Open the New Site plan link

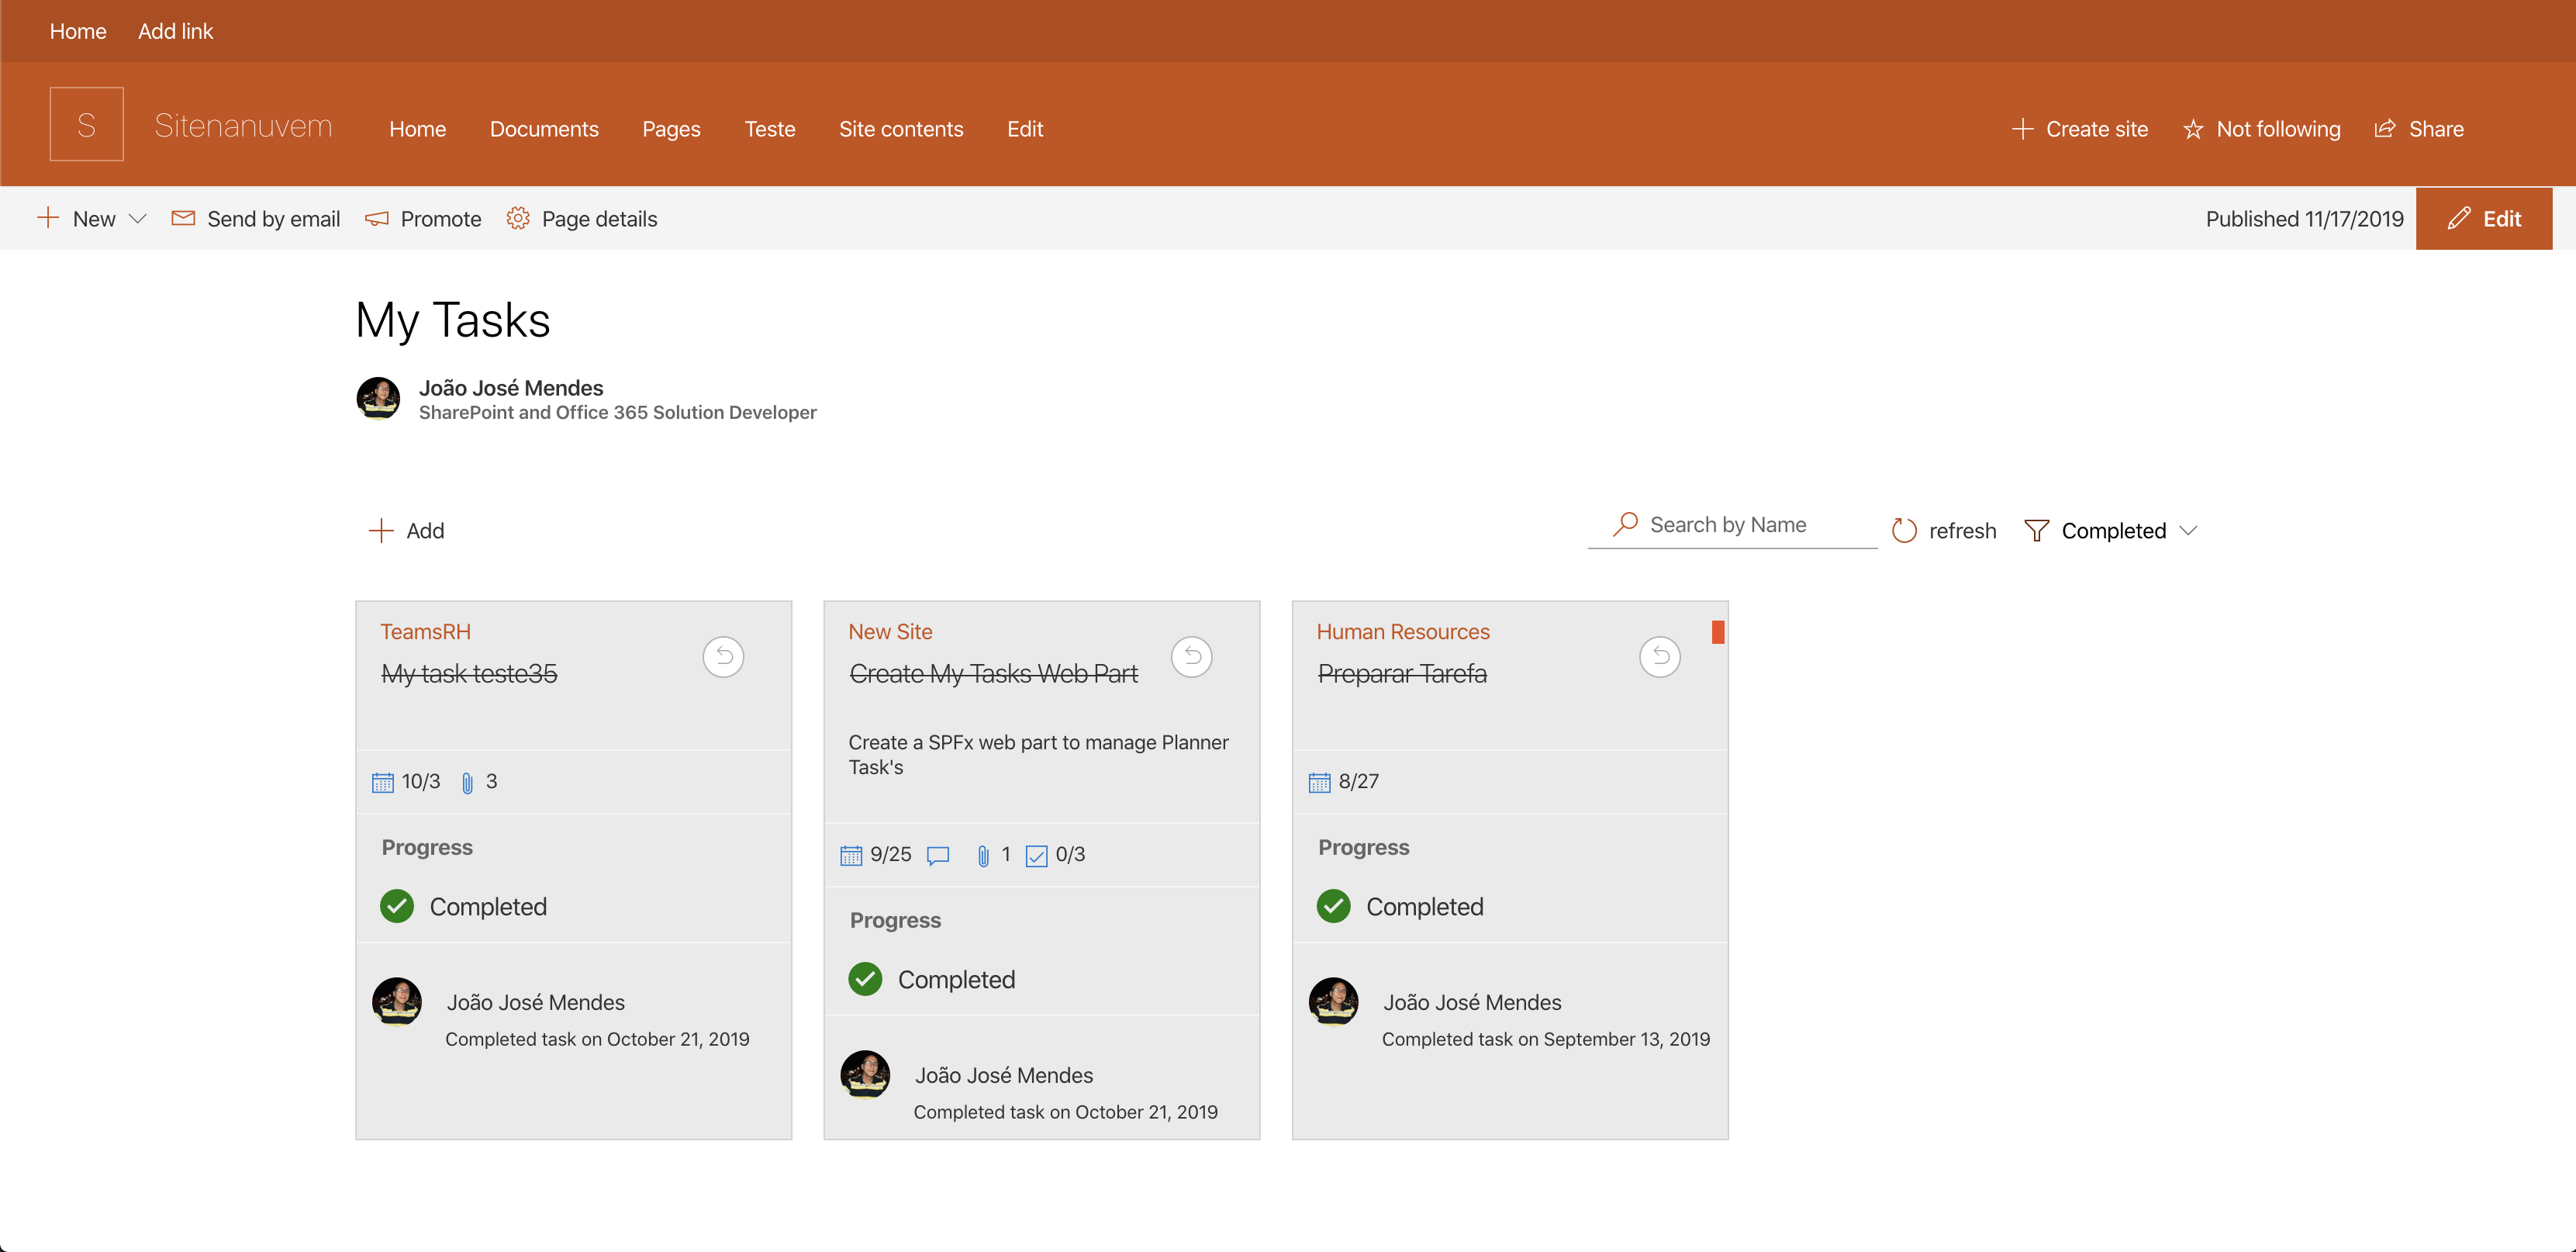click(890, 632)
